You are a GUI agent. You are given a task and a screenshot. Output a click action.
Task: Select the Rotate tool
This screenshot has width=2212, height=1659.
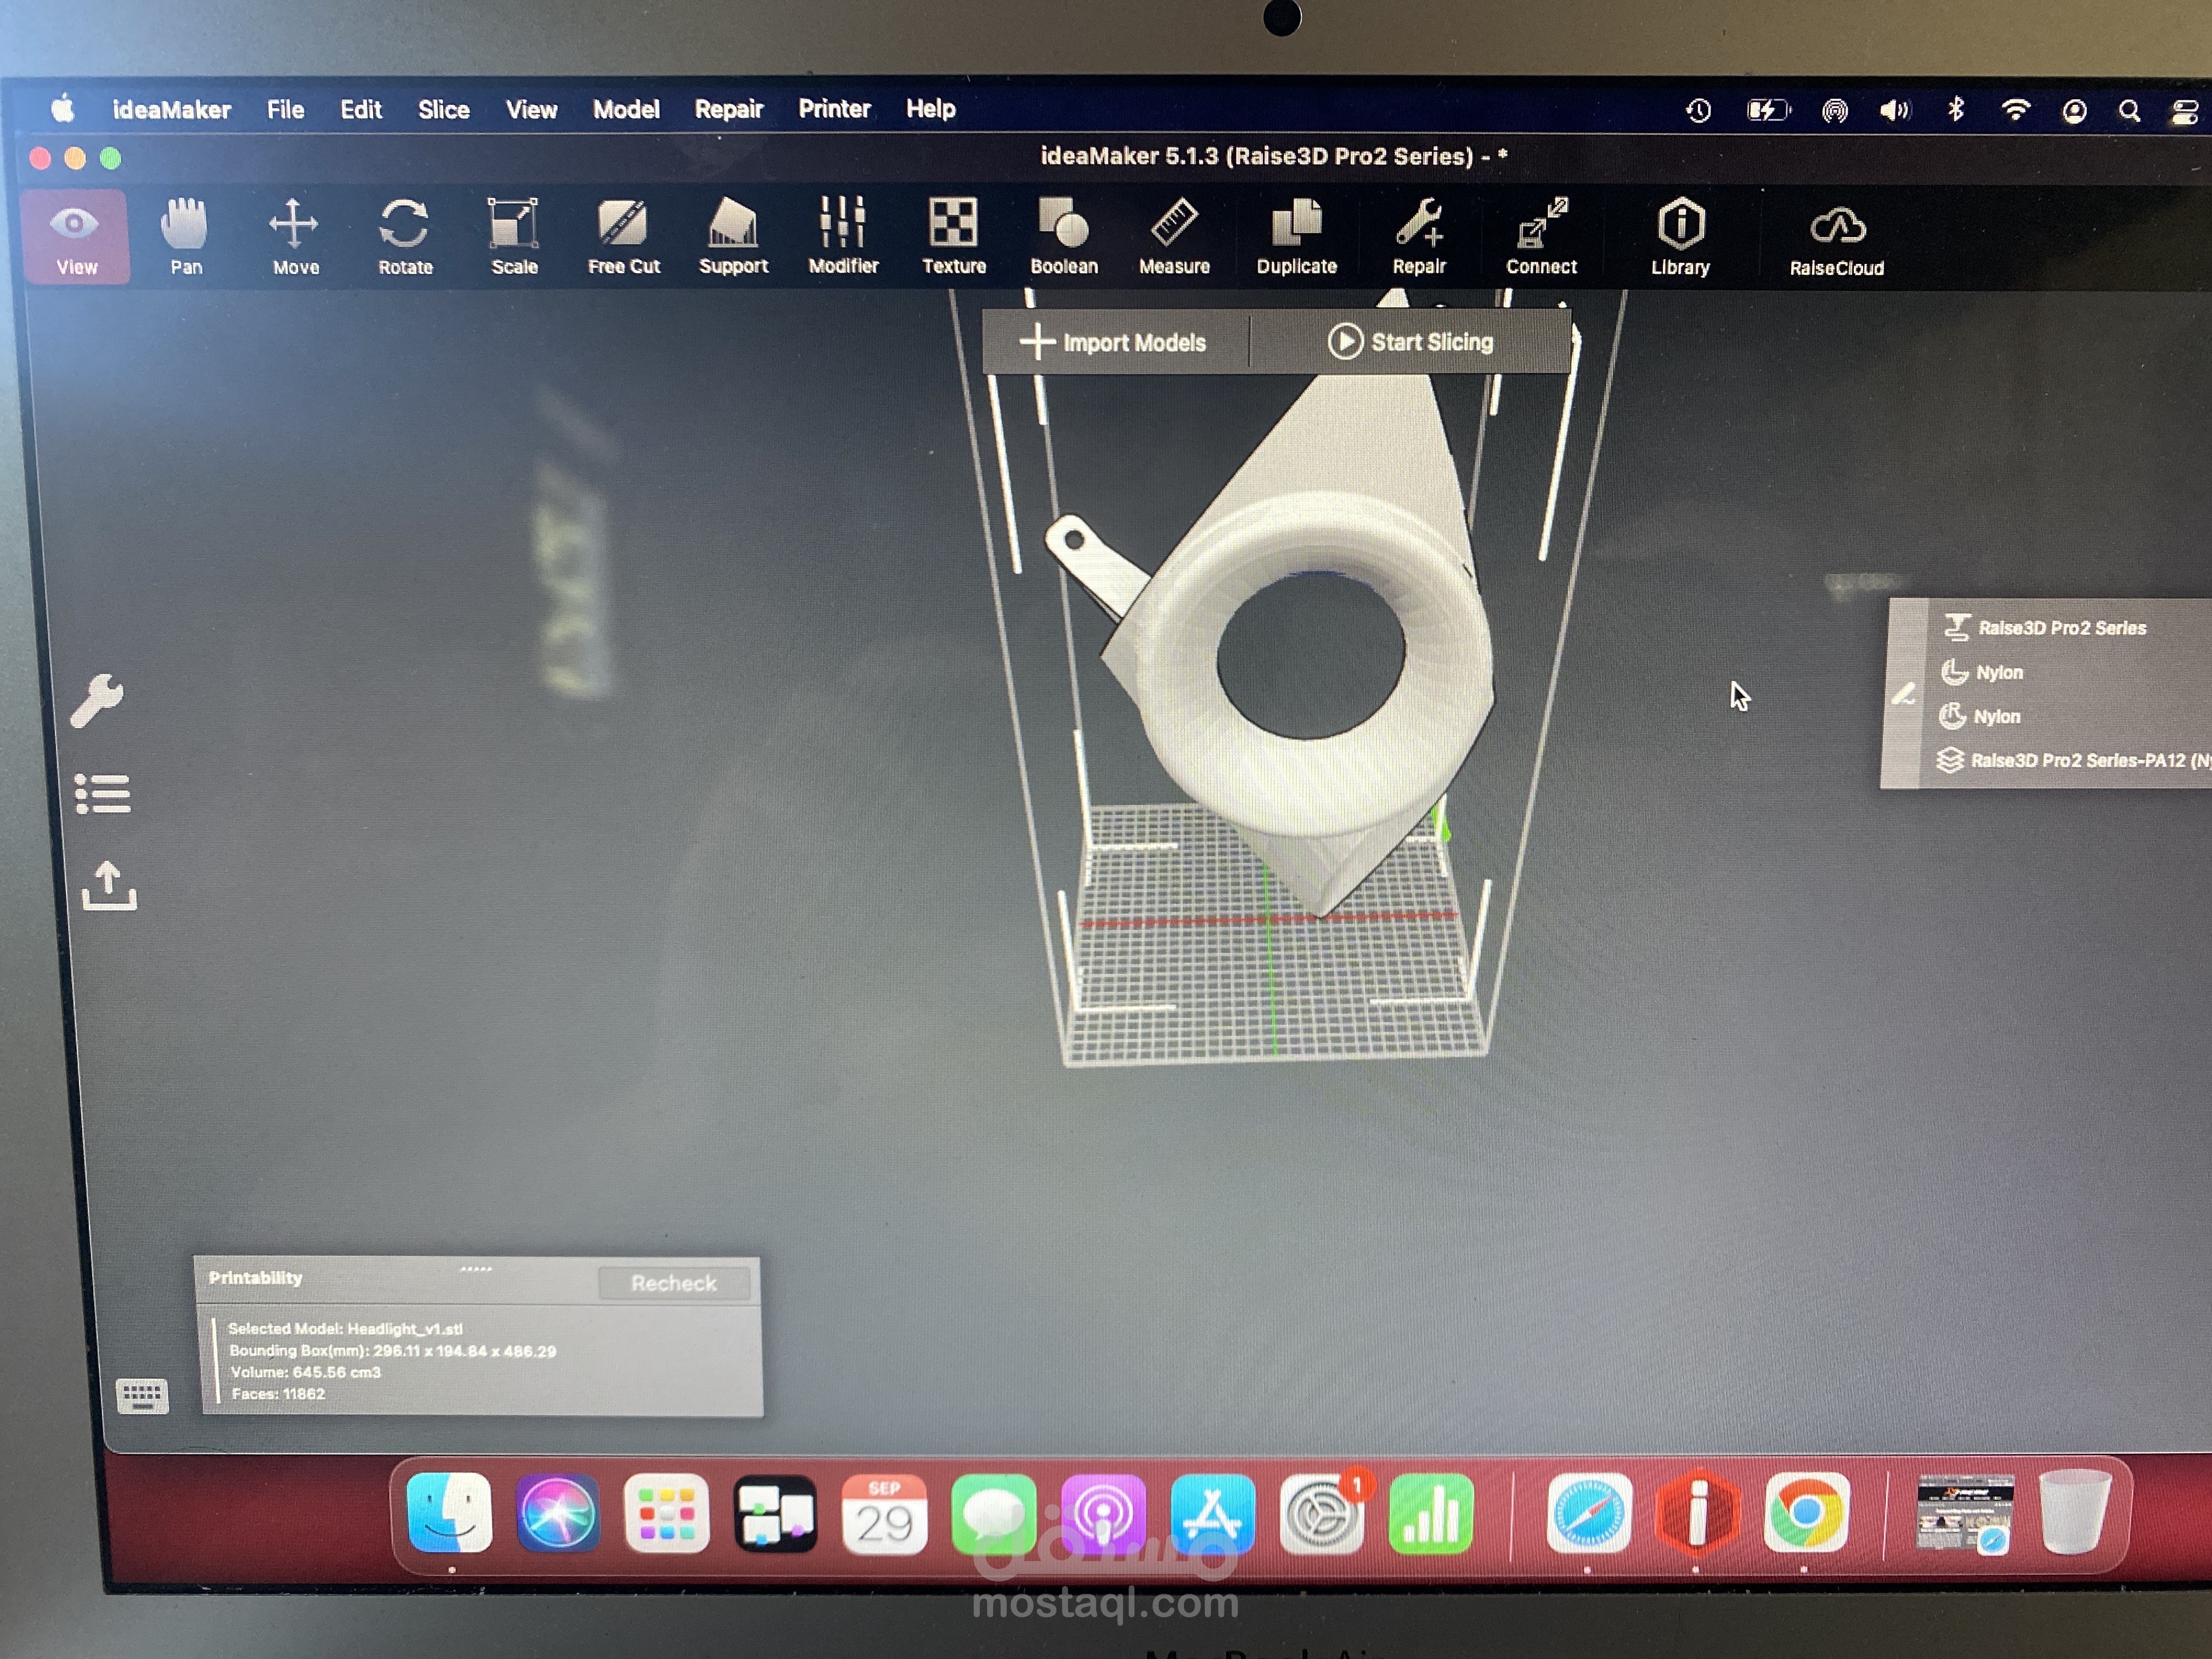[405, 237]
